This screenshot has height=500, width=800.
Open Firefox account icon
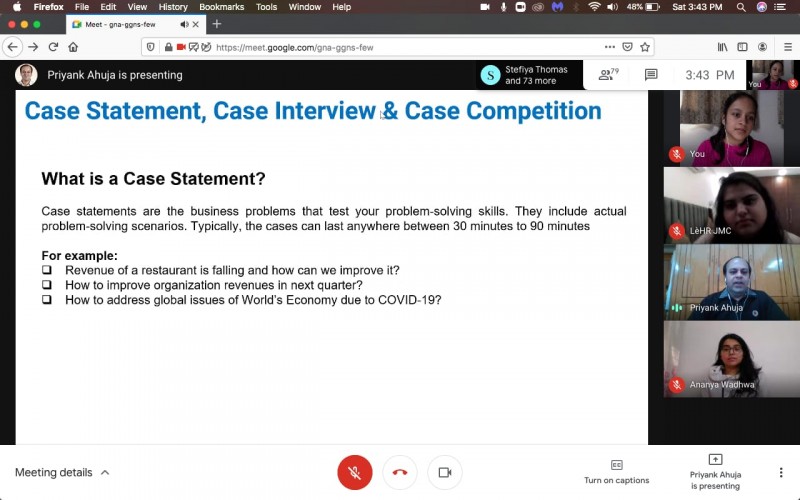pyautogui.click(x=762, y=47)
